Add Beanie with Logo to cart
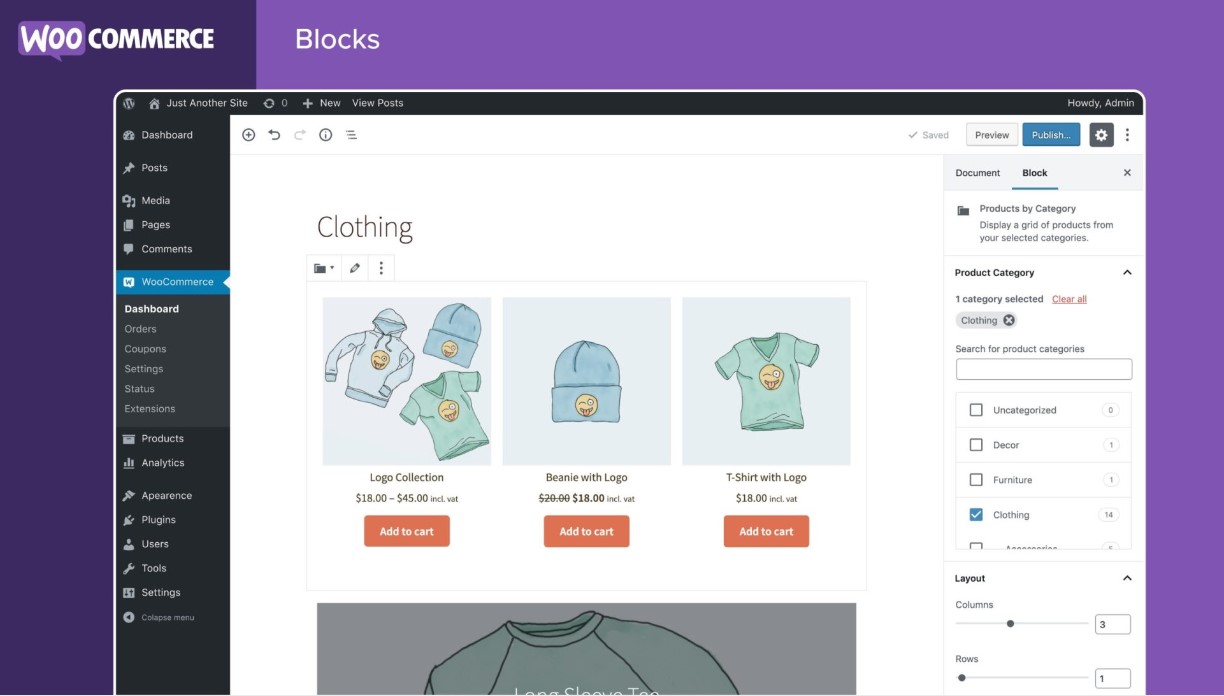 [586, 531]
